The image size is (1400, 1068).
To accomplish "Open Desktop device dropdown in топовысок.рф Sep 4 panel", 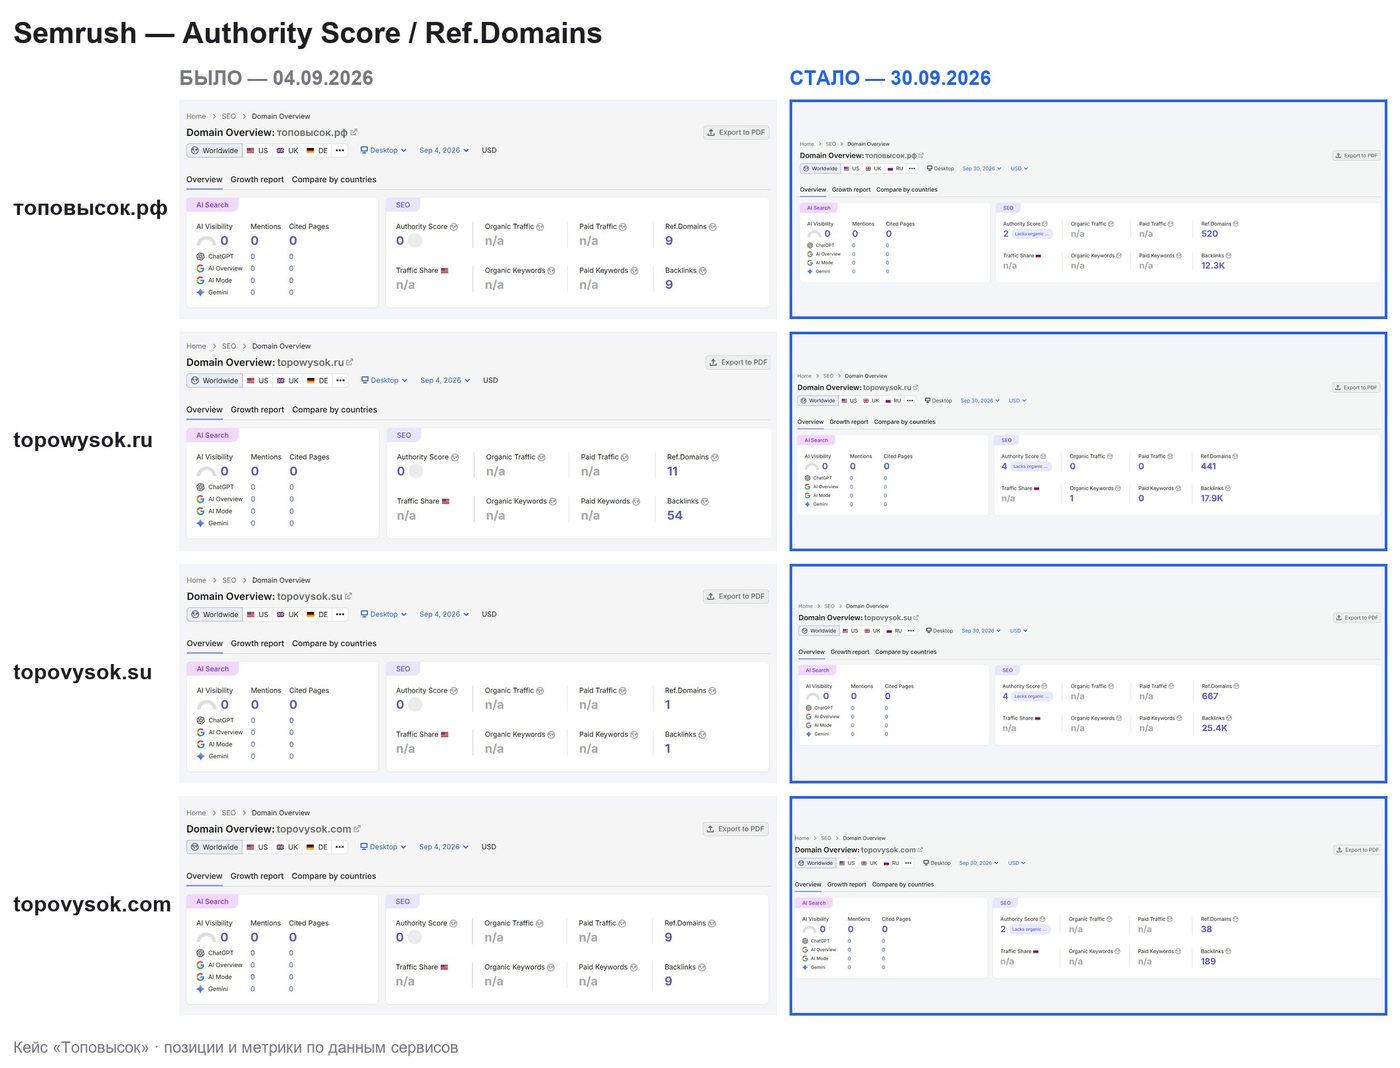I will (x=384, y=151).
